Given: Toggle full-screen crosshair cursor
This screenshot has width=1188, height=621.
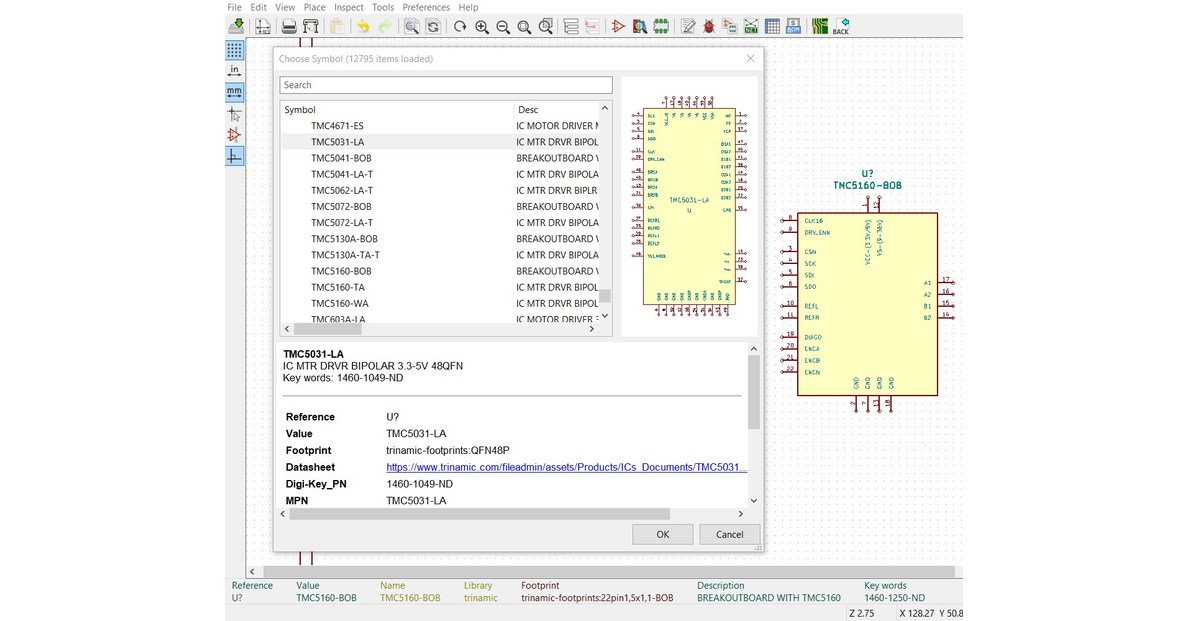Looking at the screenshot, I should point(233,155).
